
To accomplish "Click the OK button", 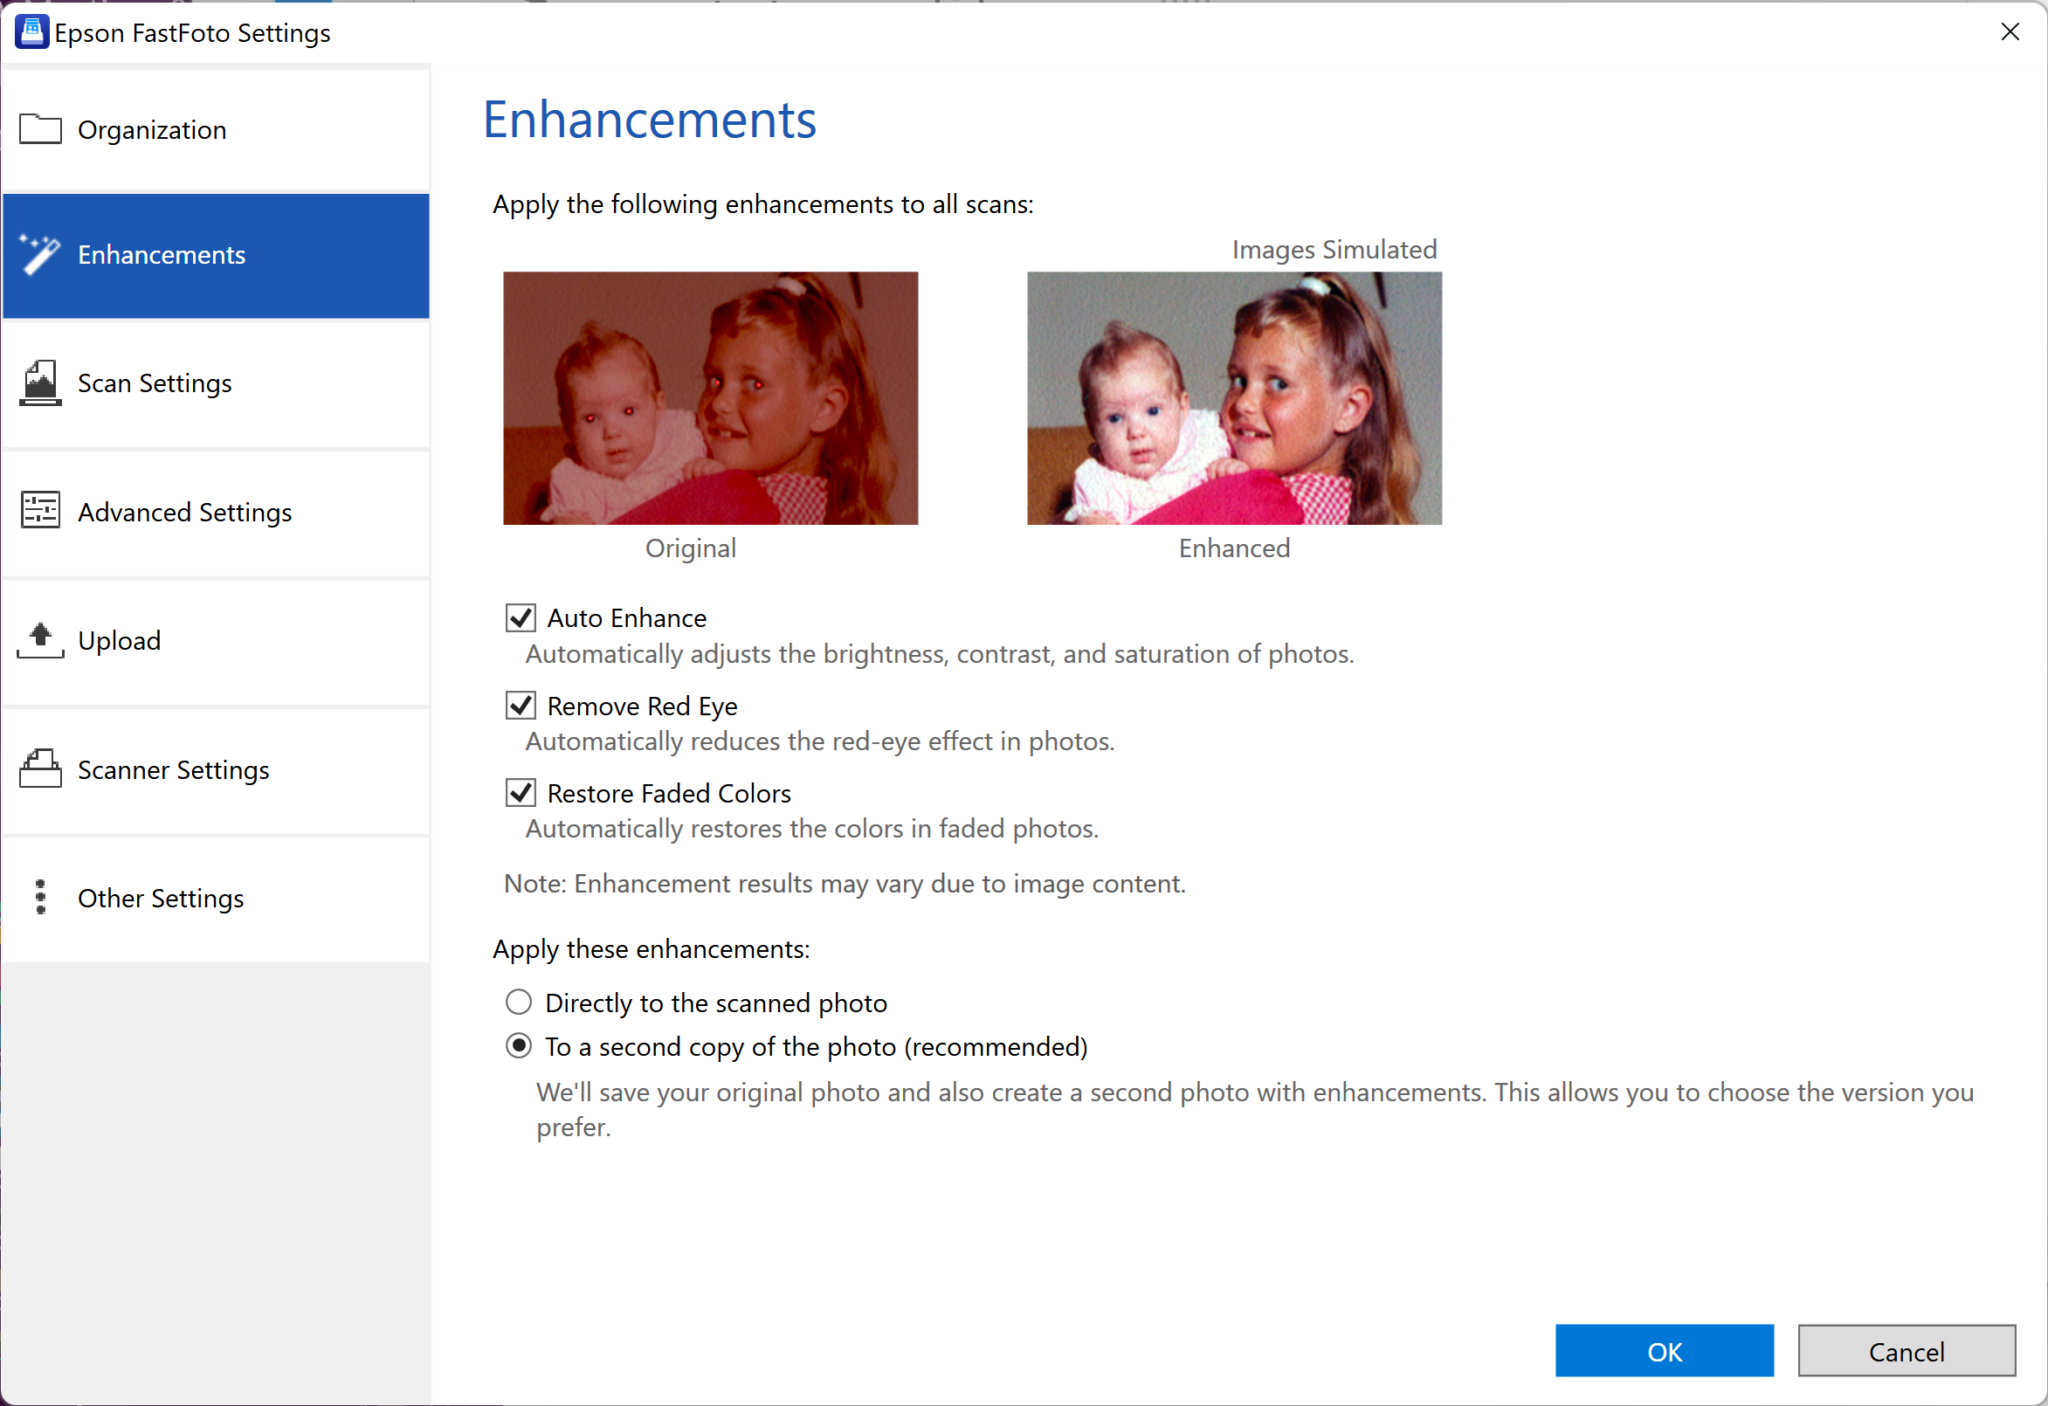I will tap(1664, 1351).
